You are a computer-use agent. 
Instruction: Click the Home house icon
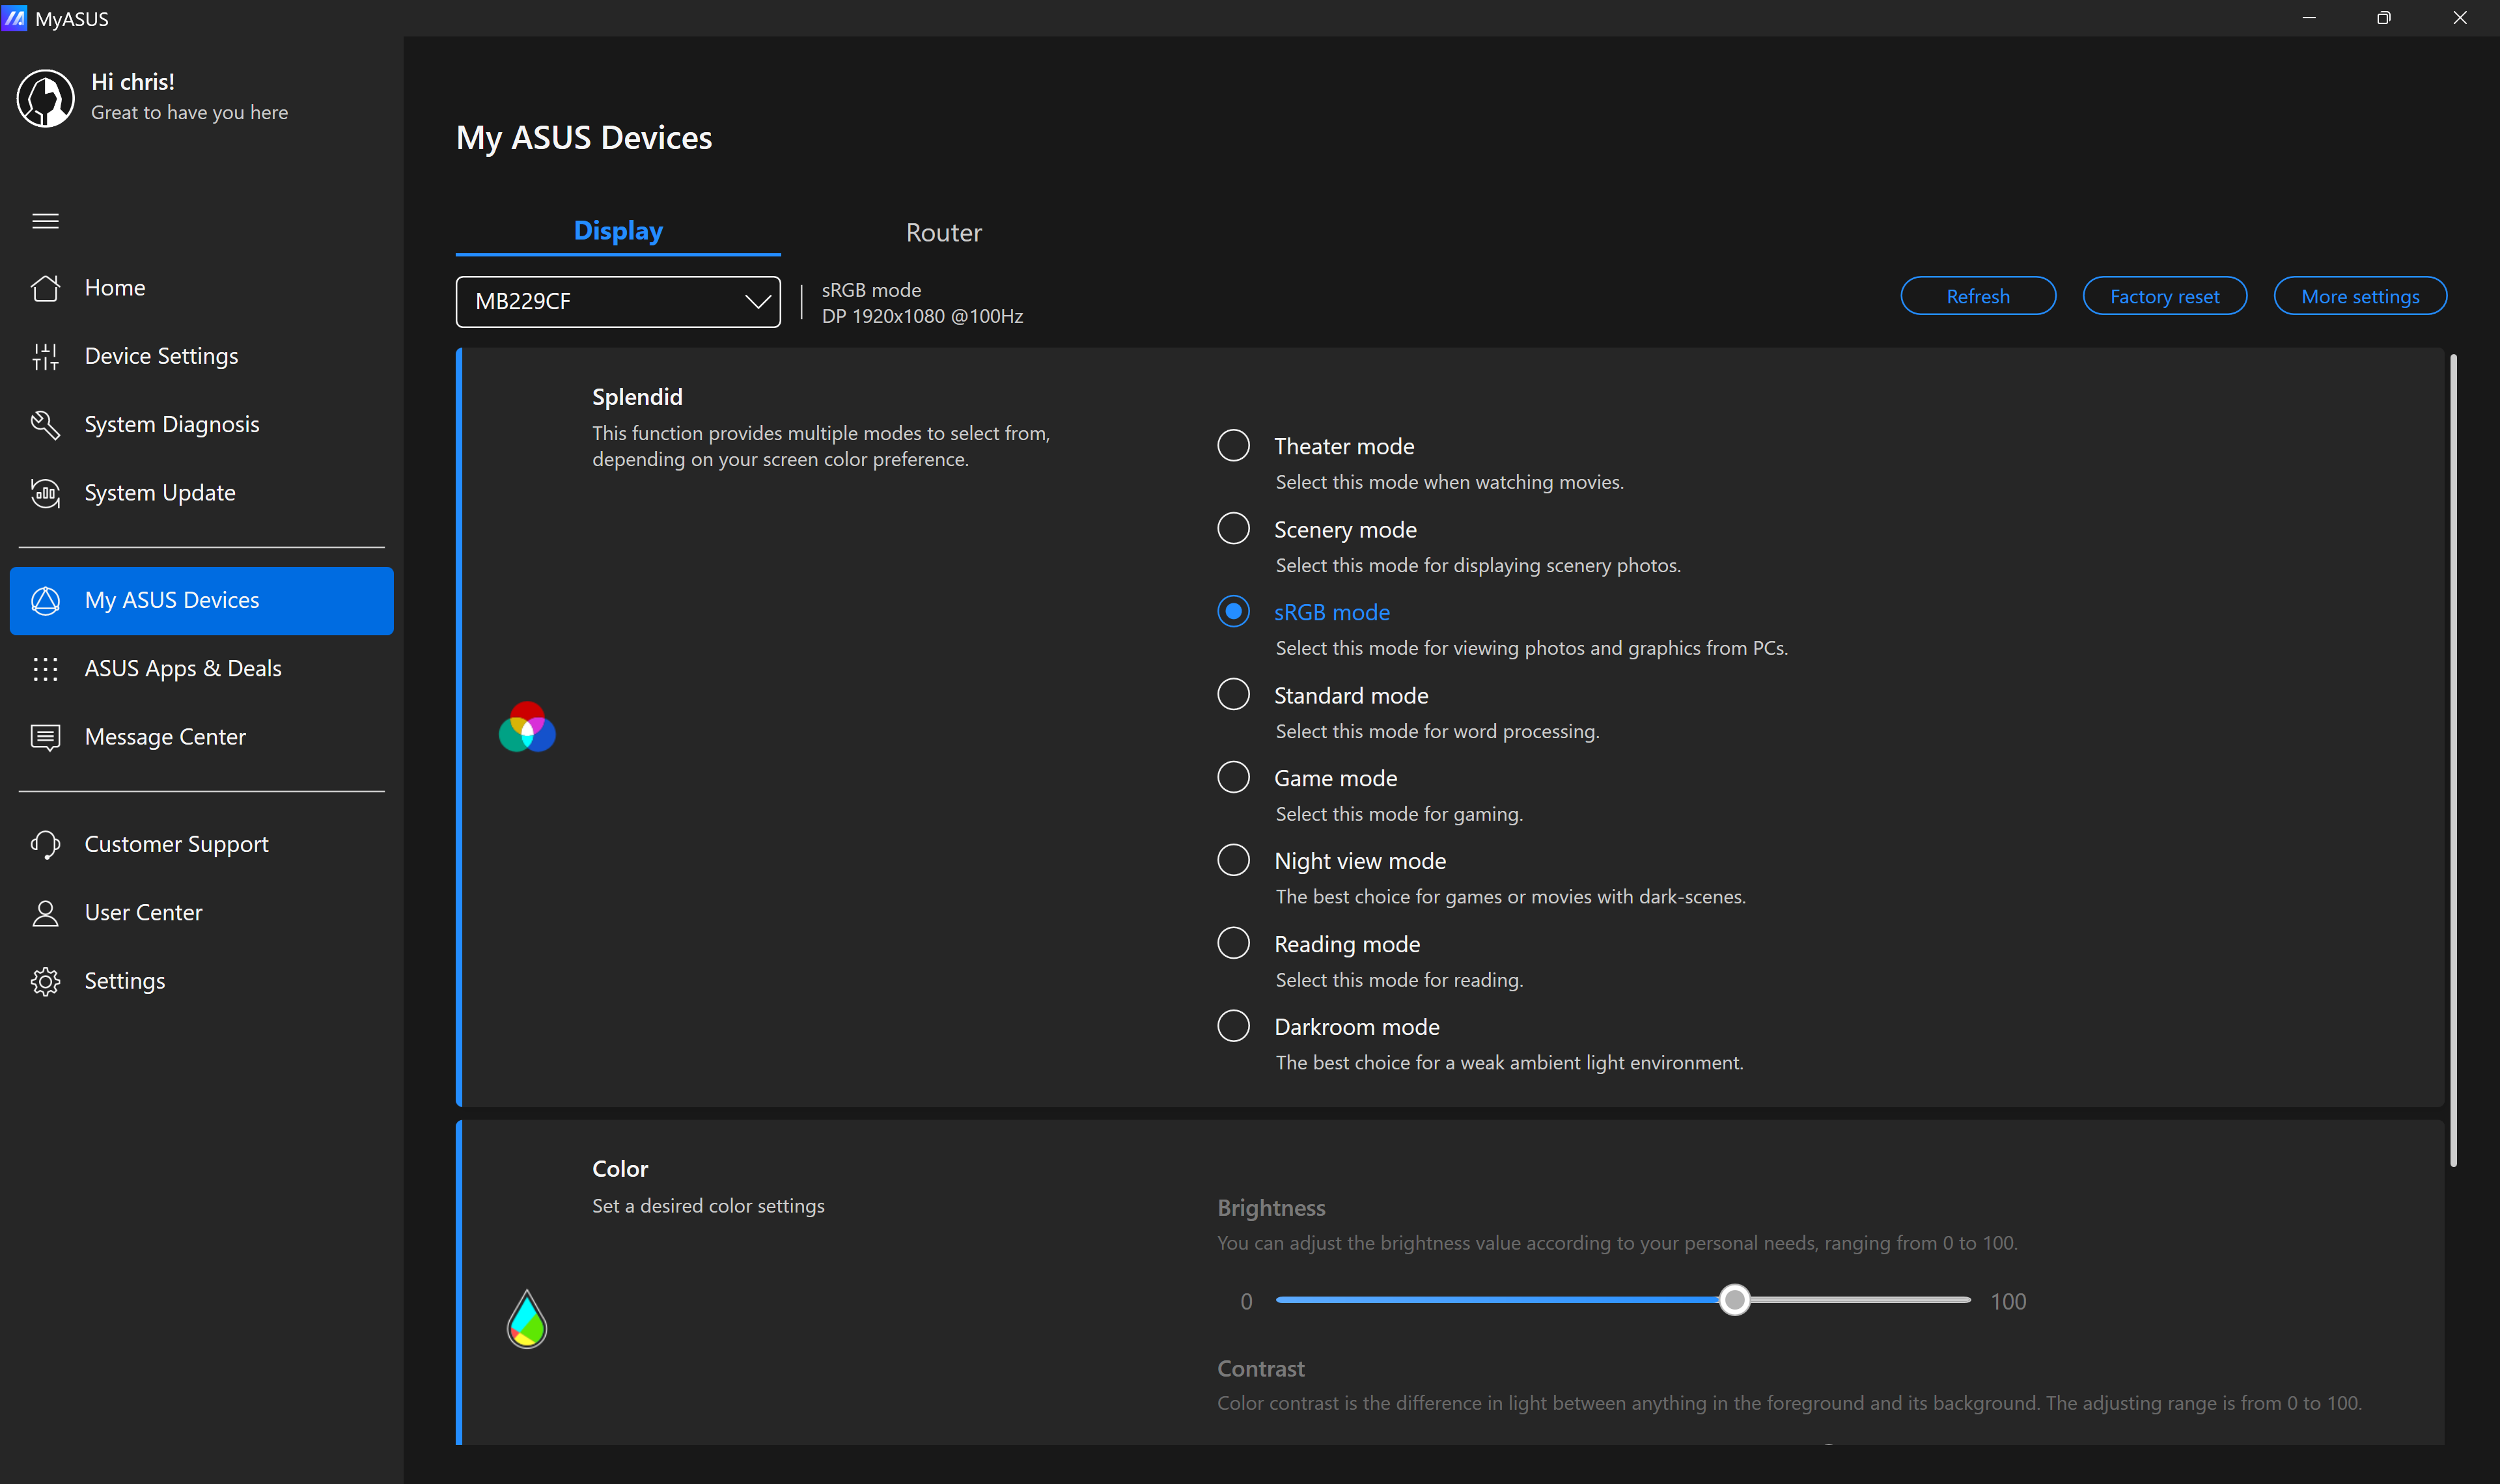[x=45, y=288]
